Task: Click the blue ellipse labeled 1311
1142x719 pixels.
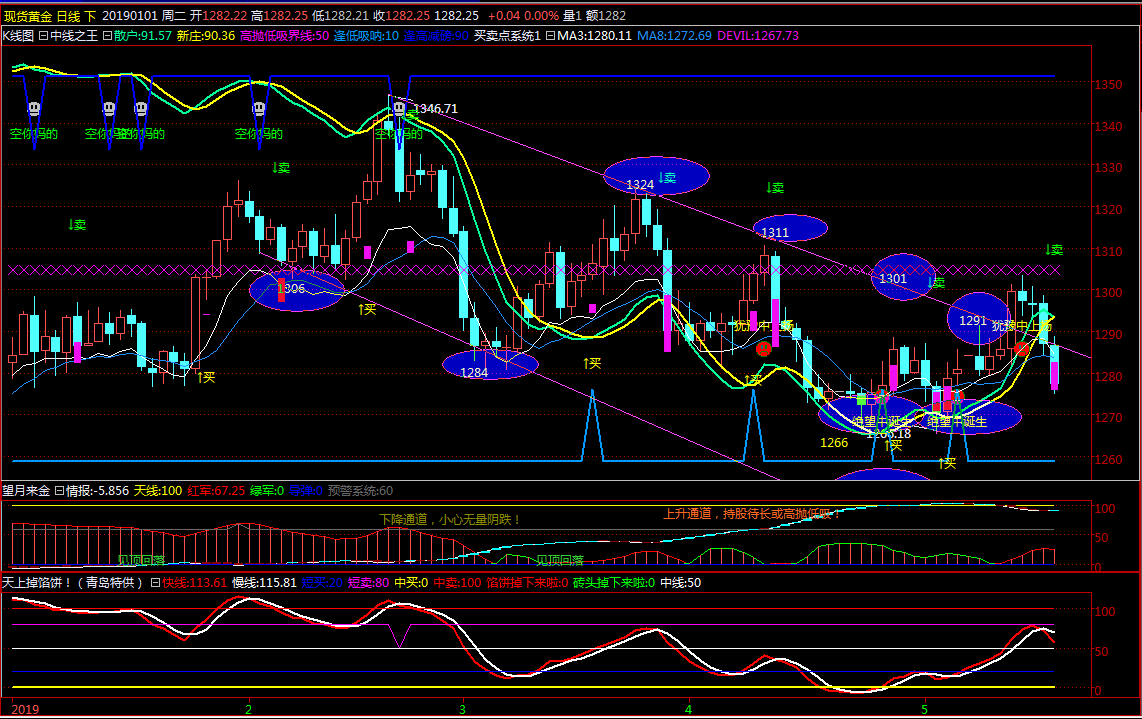Action: 790,229
